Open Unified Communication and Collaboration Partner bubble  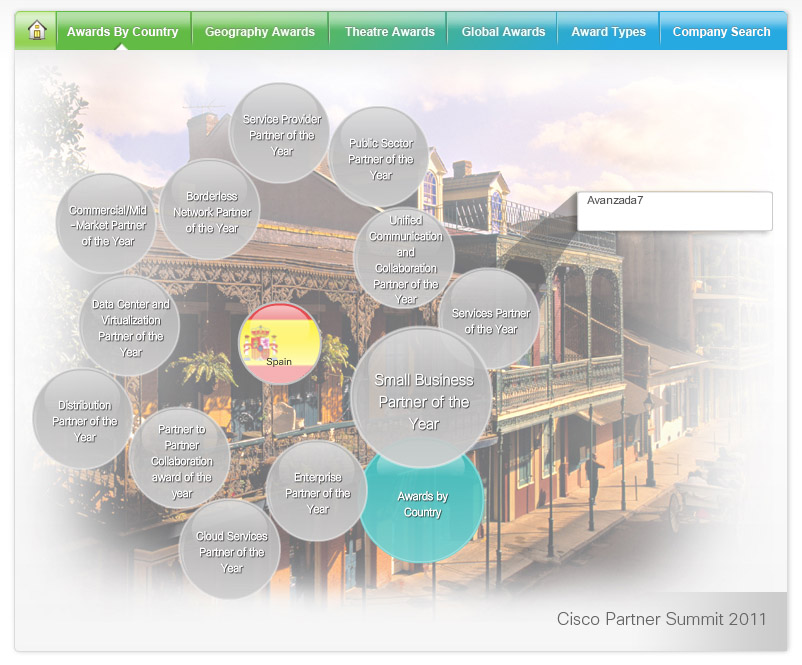(x=405, y=260)
